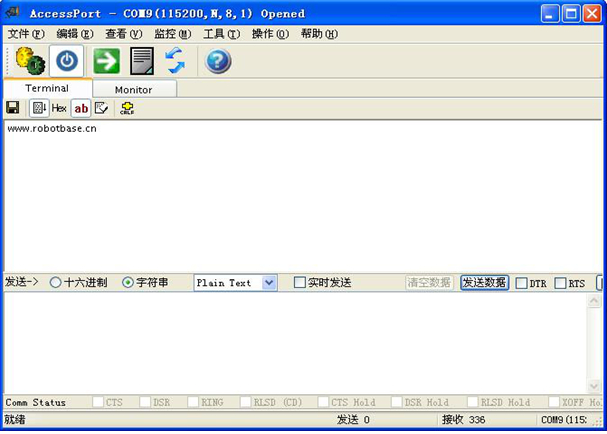The image size is (607, 434).
Task: Open help via the blue question mark icon
Action: 218,61
